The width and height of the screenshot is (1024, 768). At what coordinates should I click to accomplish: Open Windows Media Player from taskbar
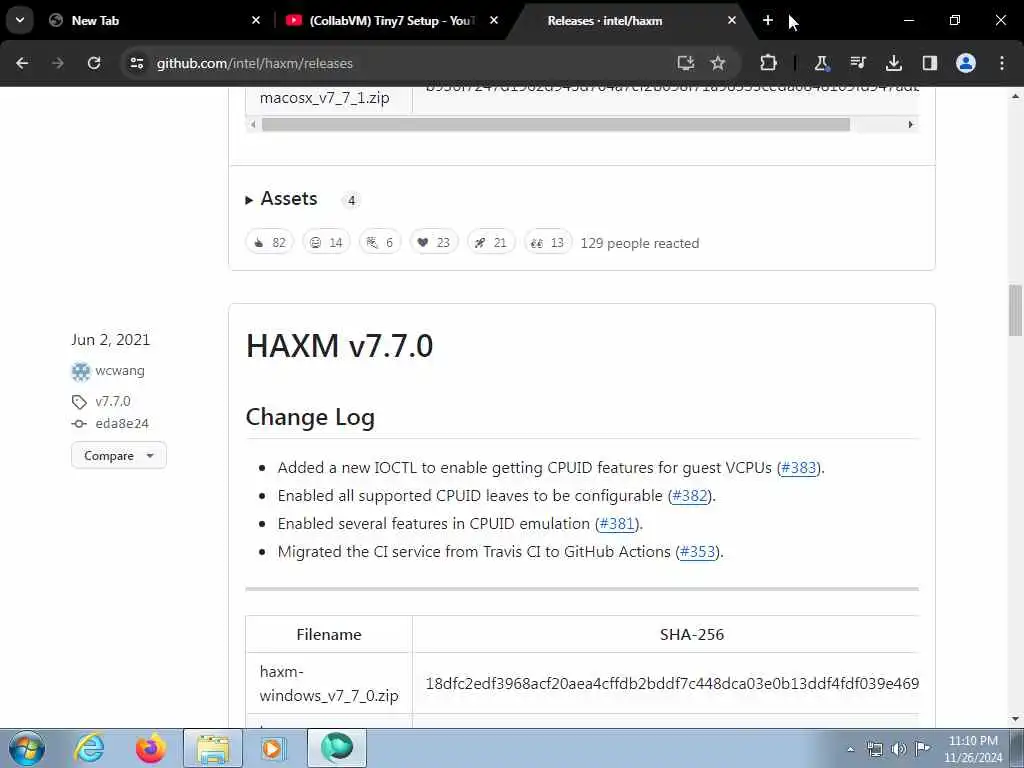(273, 748)
